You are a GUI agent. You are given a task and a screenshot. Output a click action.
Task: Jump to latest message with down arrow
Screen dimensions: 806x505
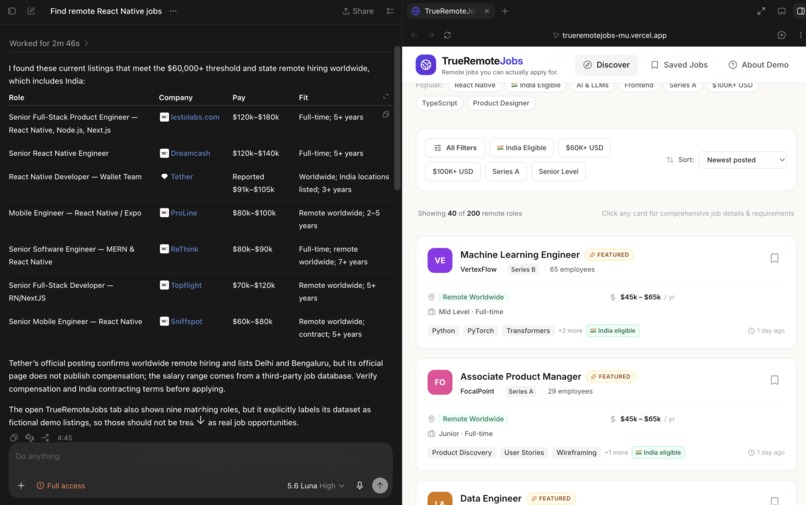200,420
